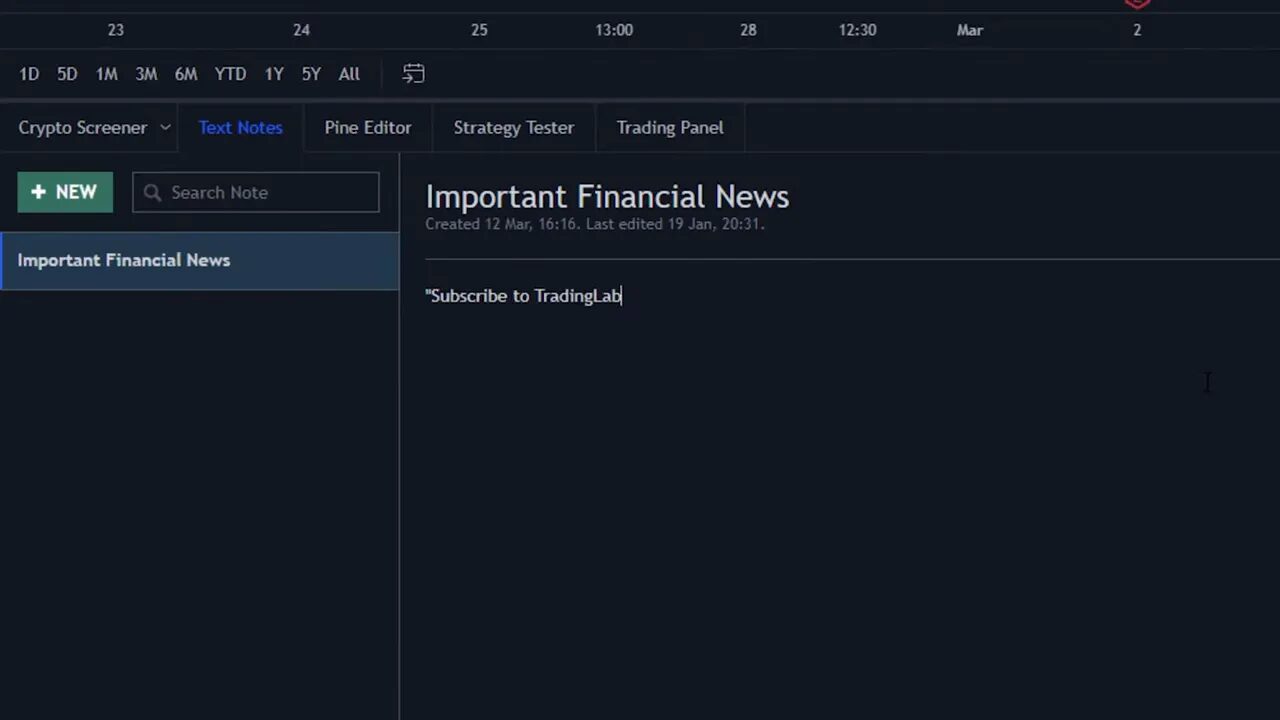Select the Text Notes tab
The height and width of the screenshot is (720, 1280).
[x=240, y=127]
